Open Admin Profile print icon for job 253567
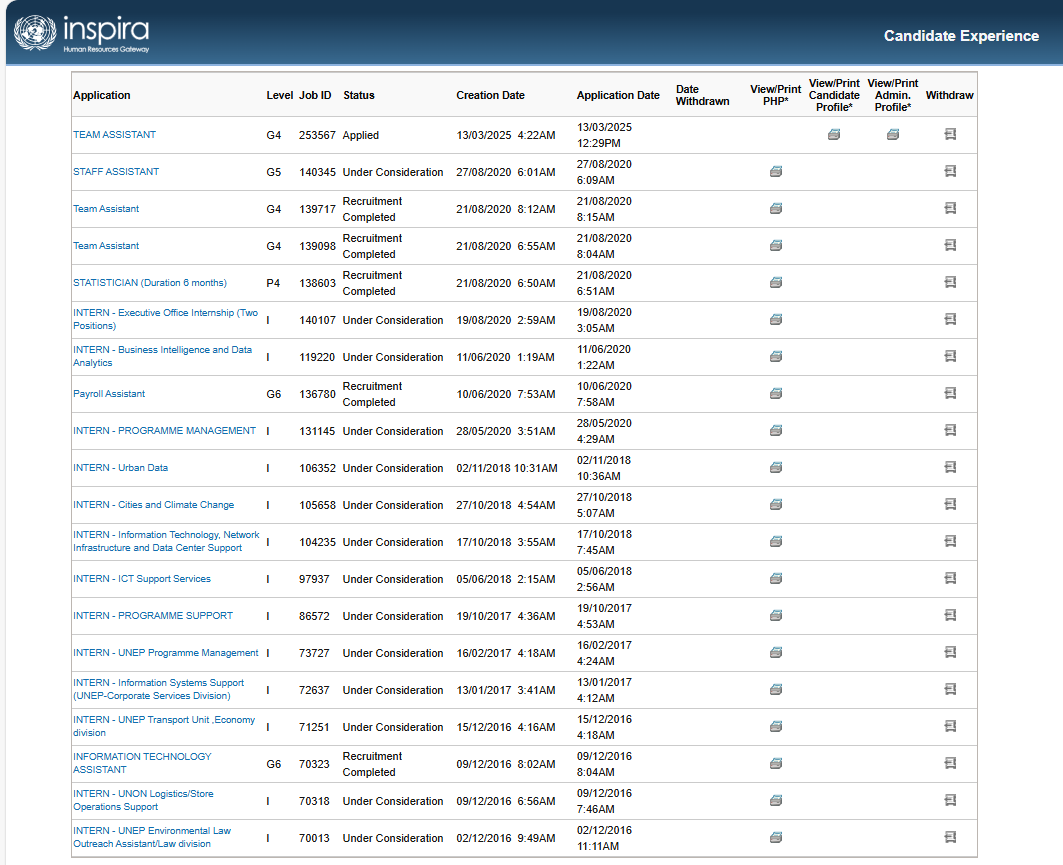The image size is (1063, 865). (893, 134)
